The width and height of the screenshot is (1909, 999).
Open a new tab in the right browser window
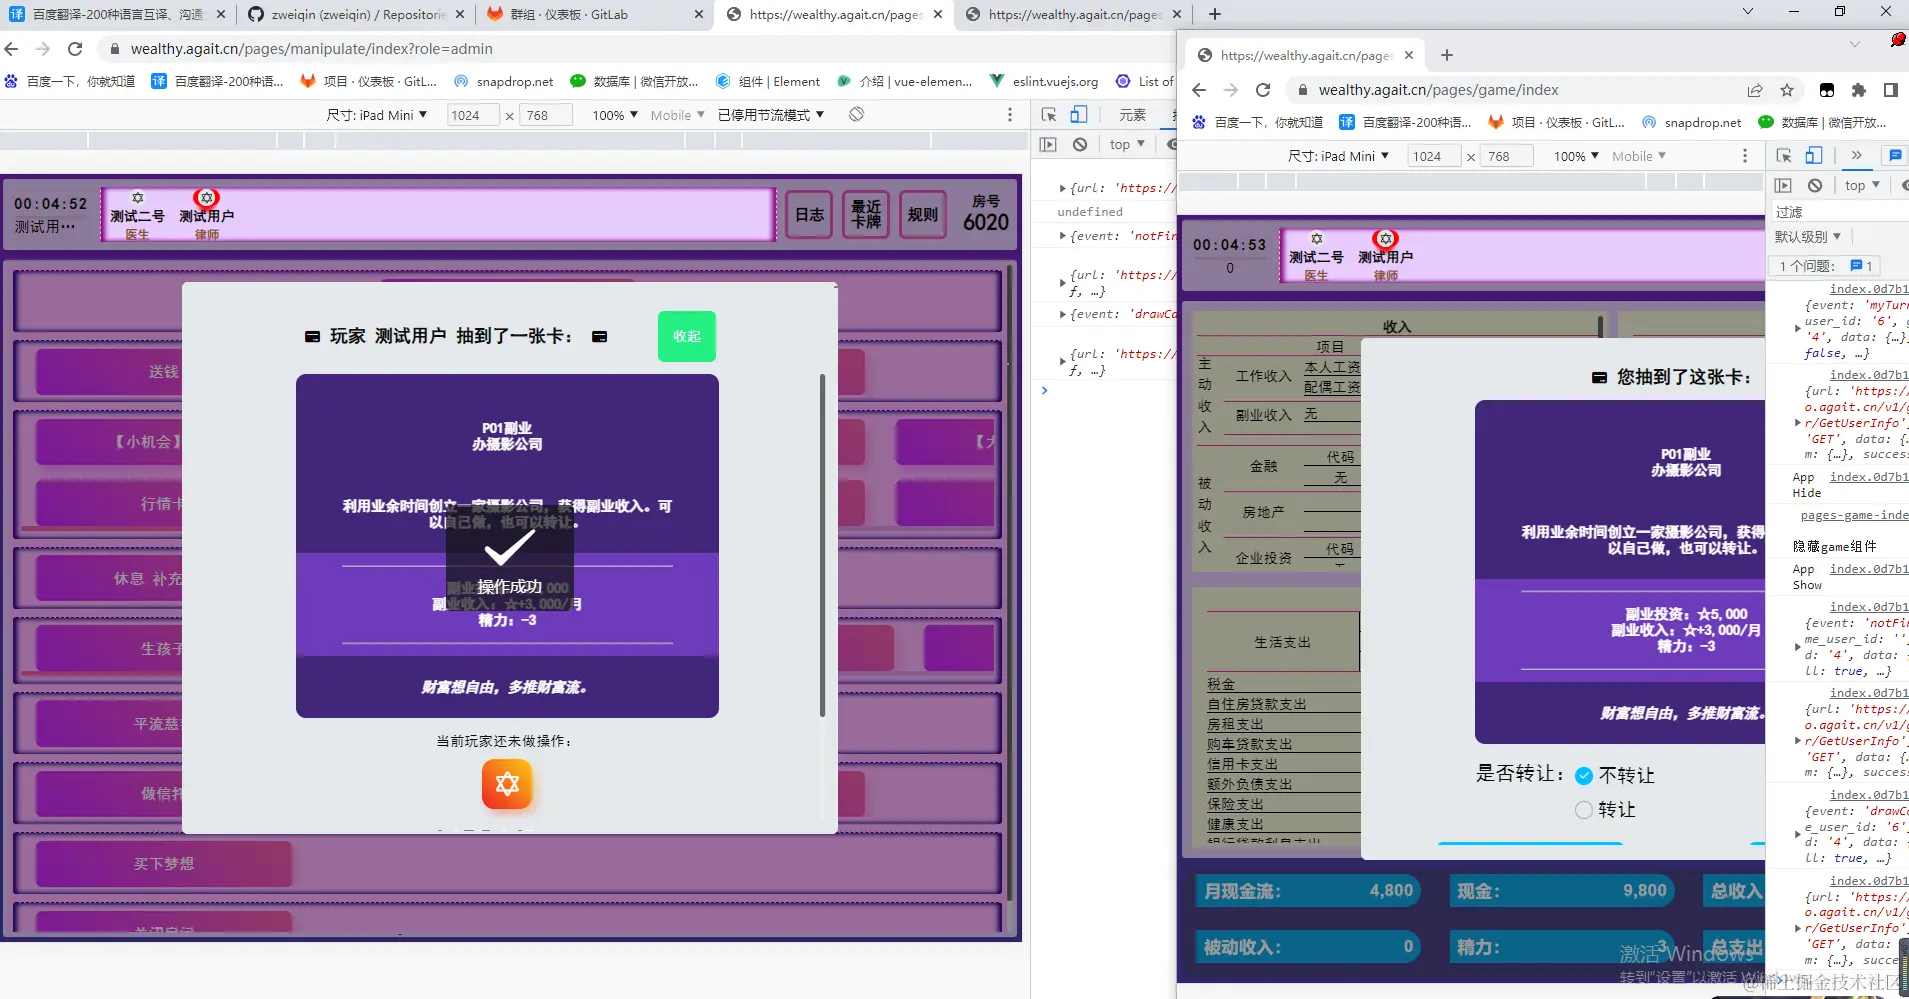[x=1447, y=55]
